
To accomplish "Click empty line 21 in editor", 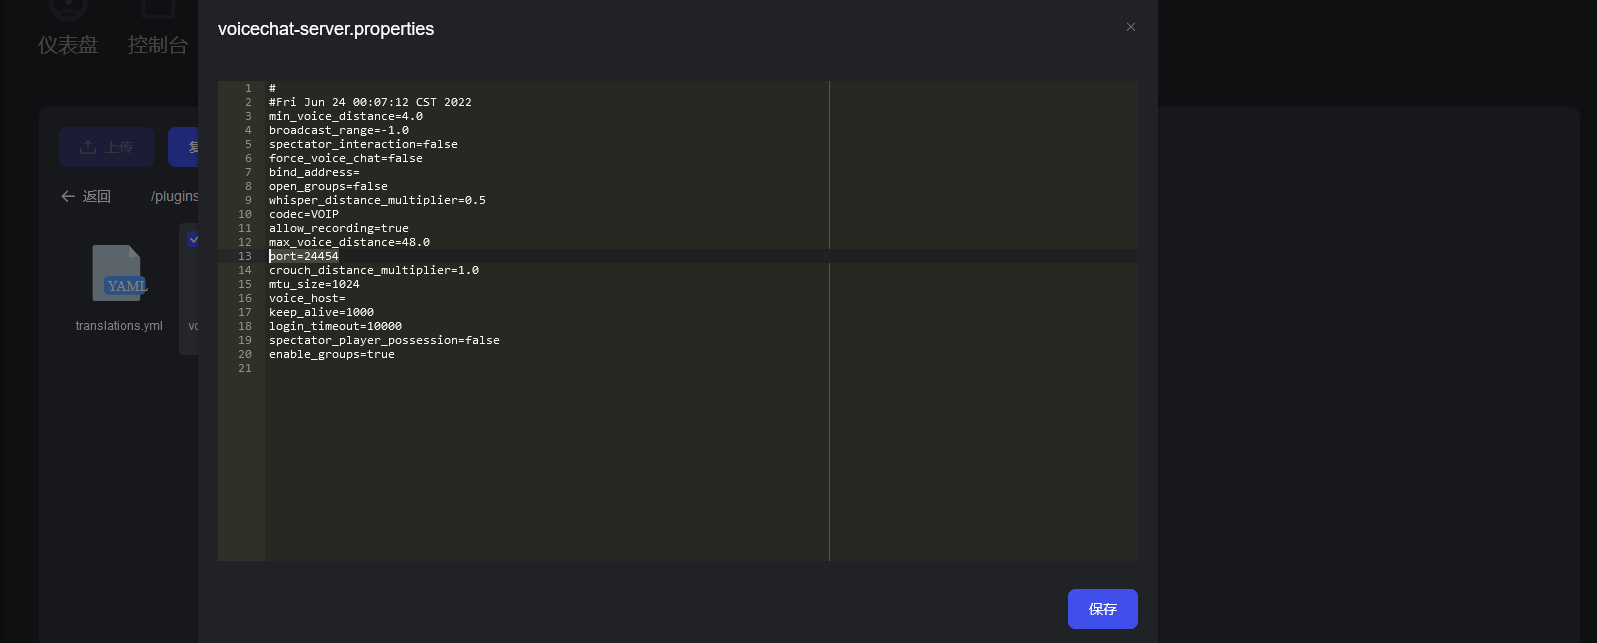I will pos(500,368).
